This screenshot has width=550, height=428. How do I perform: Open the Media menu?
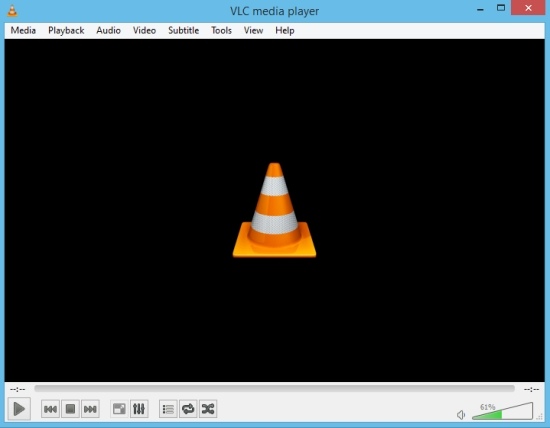[x=23, y=31]
